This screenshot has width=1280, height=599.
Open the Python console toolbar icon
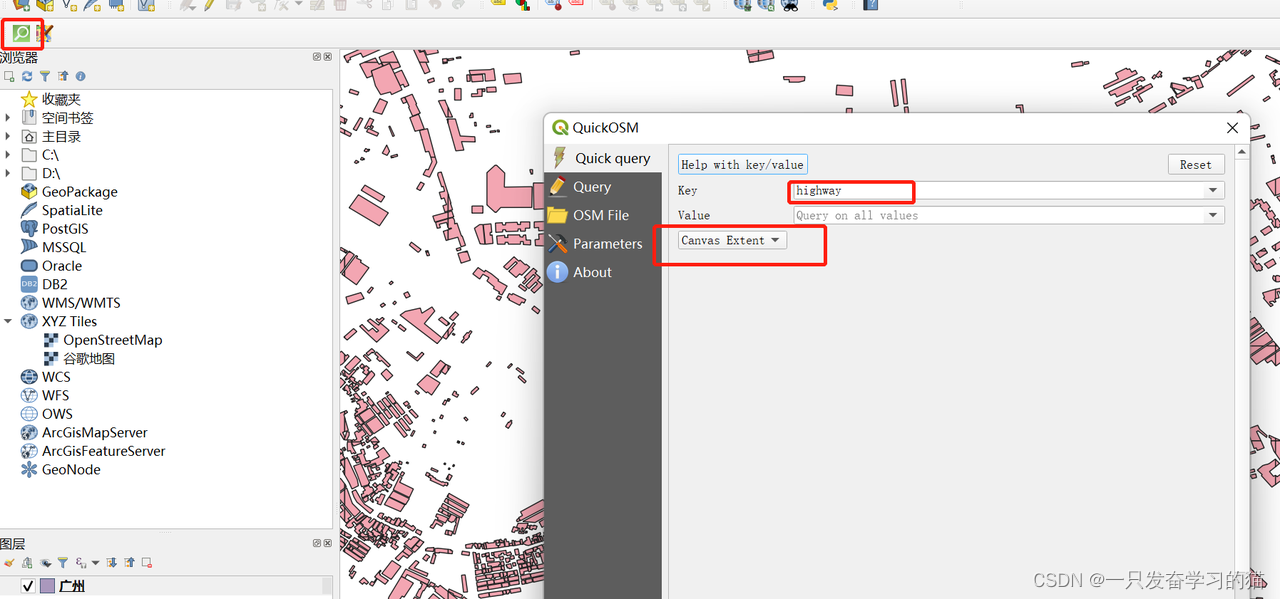[x=830, y=4]
